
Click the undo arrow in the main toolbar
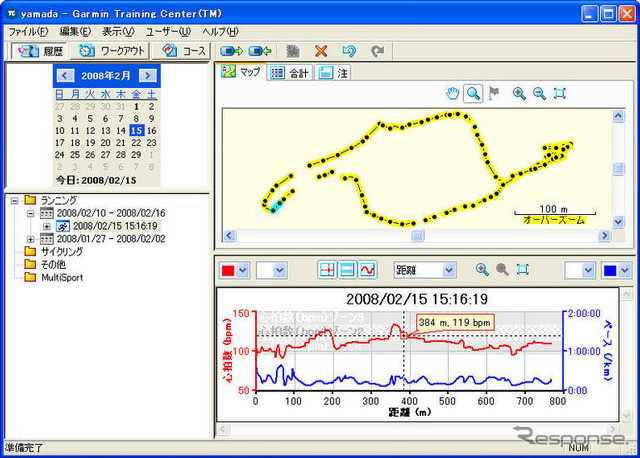tap(349, 51)
